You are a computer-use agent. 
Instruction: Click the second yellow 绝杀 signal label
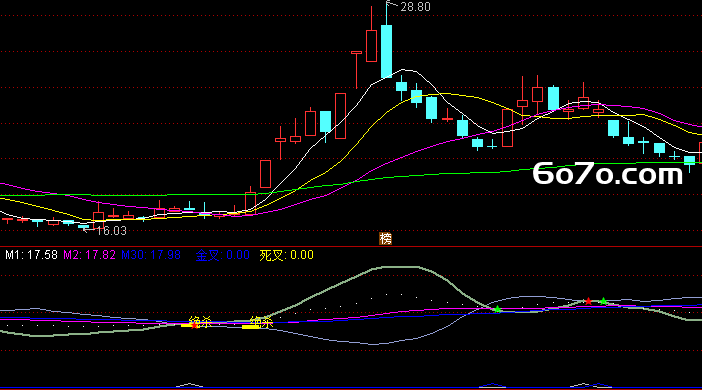coord(261,321)
